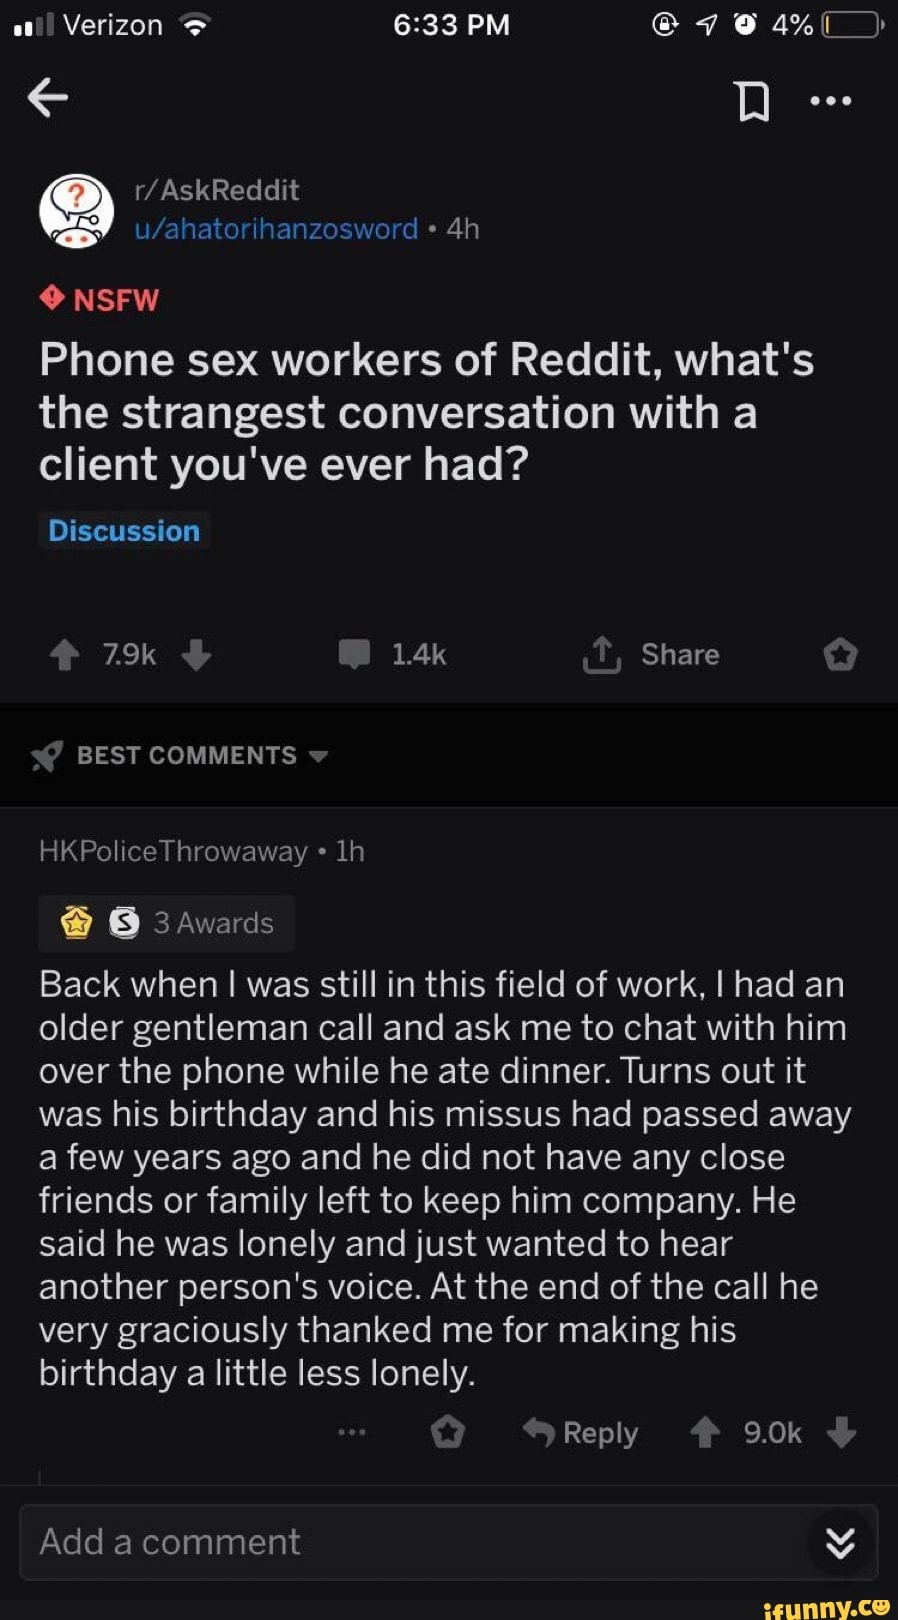Upvote the AskReddit post
The height and width of the screenshot is (1620, 898).
(65, 655)
